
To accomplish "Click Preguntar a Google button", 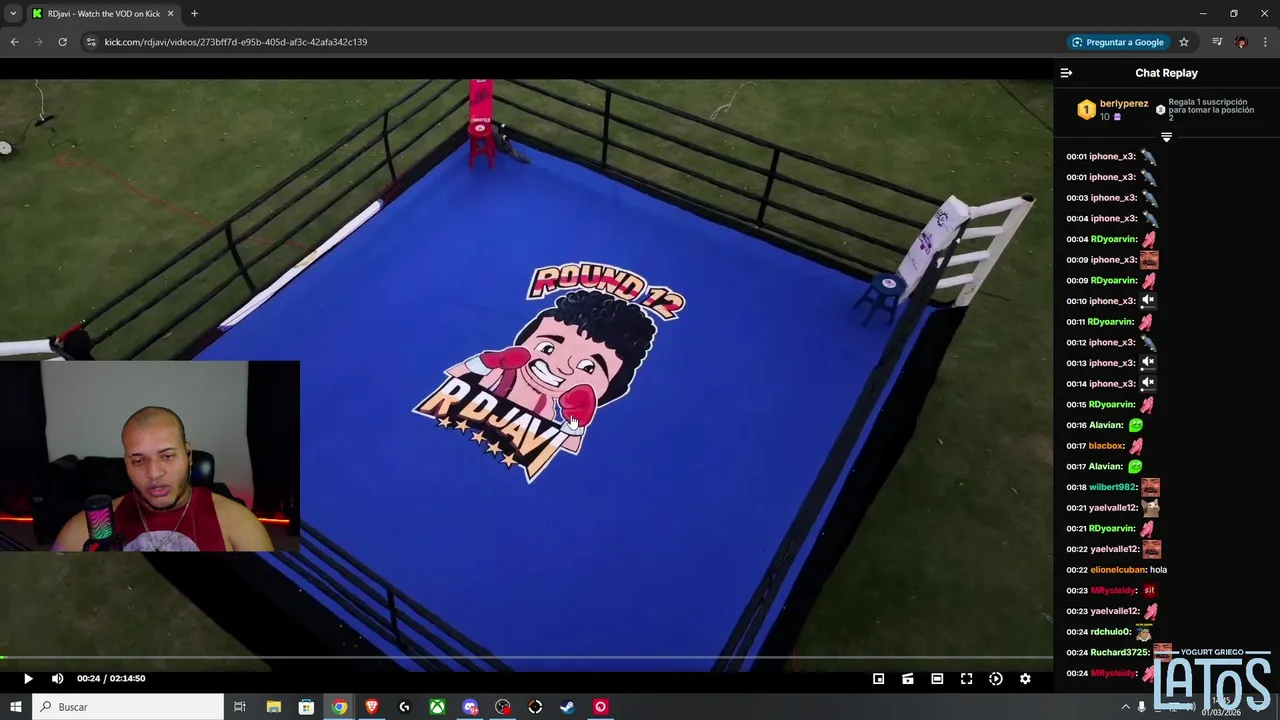I will [x=1118, y=42].
